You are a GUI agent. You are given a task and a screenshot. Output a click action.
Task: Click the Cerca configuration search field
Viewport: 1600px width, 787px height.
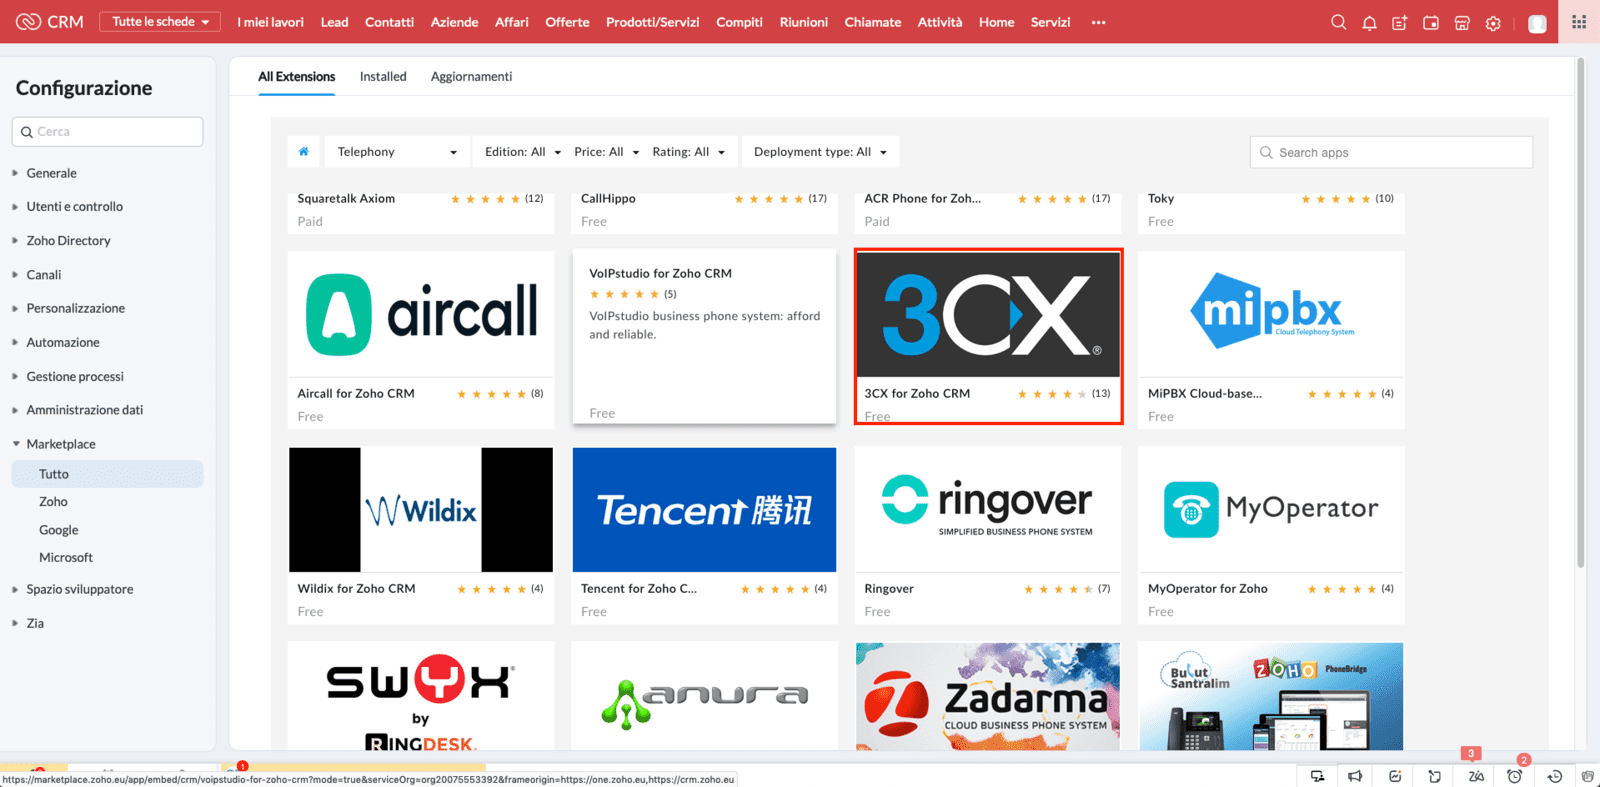pyautogui.click(x=108, y=132)
